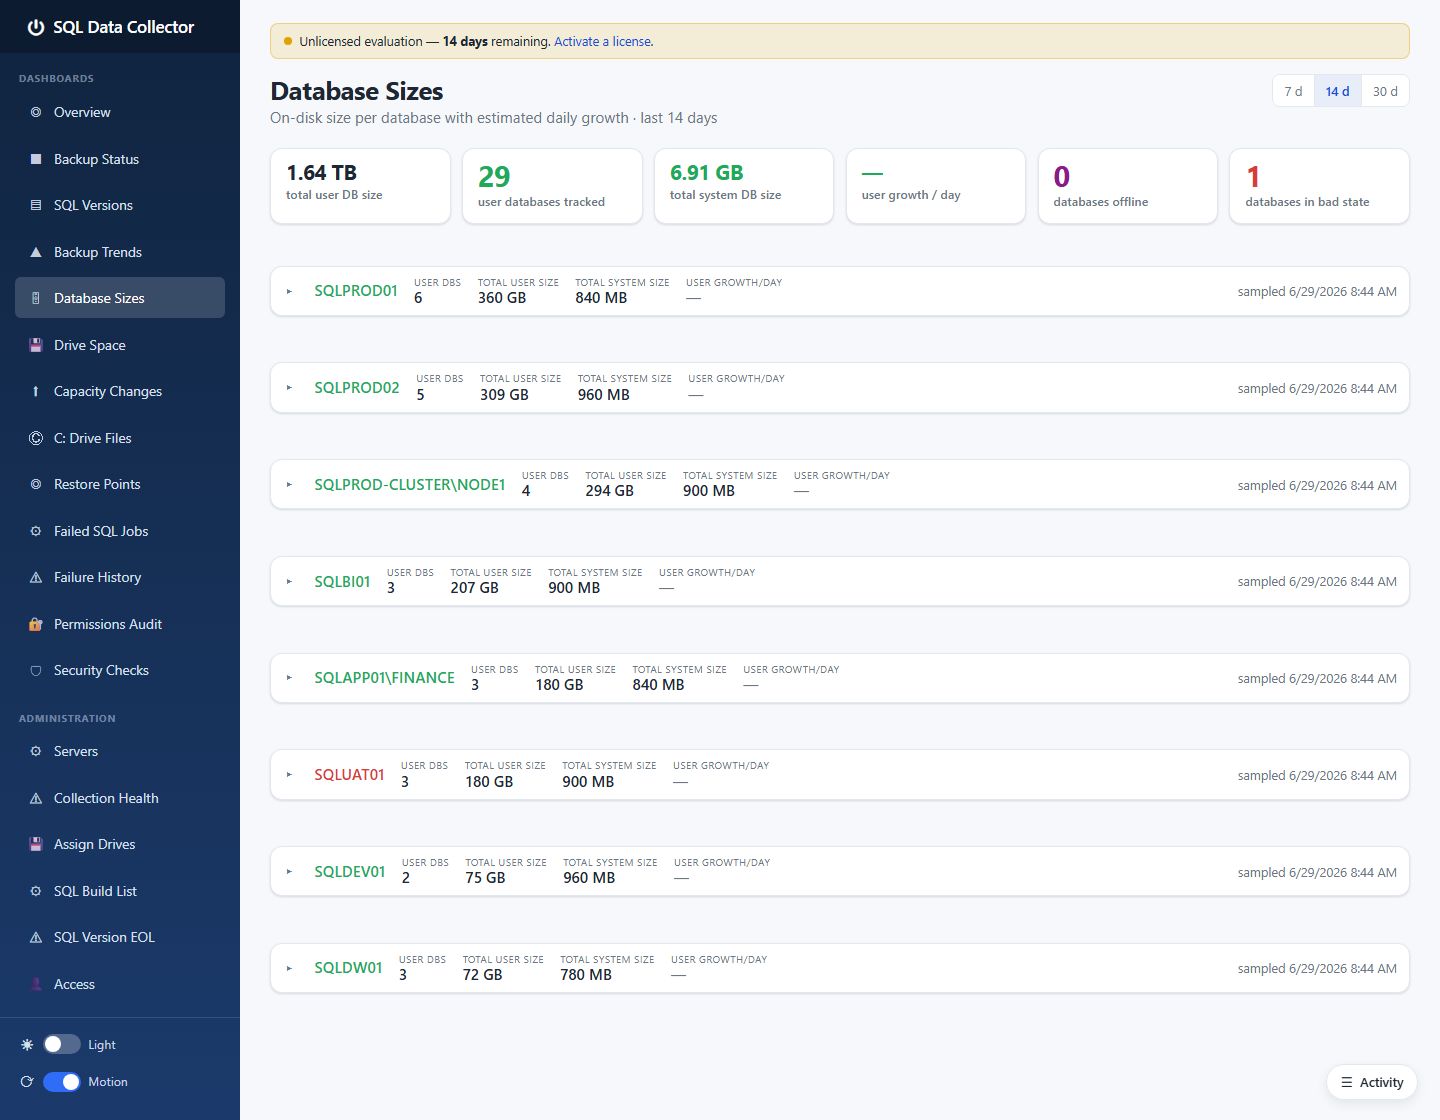Disable the Motion switch
This screenshot has height=1120, width=1440.
click(x=62, y=1081)
